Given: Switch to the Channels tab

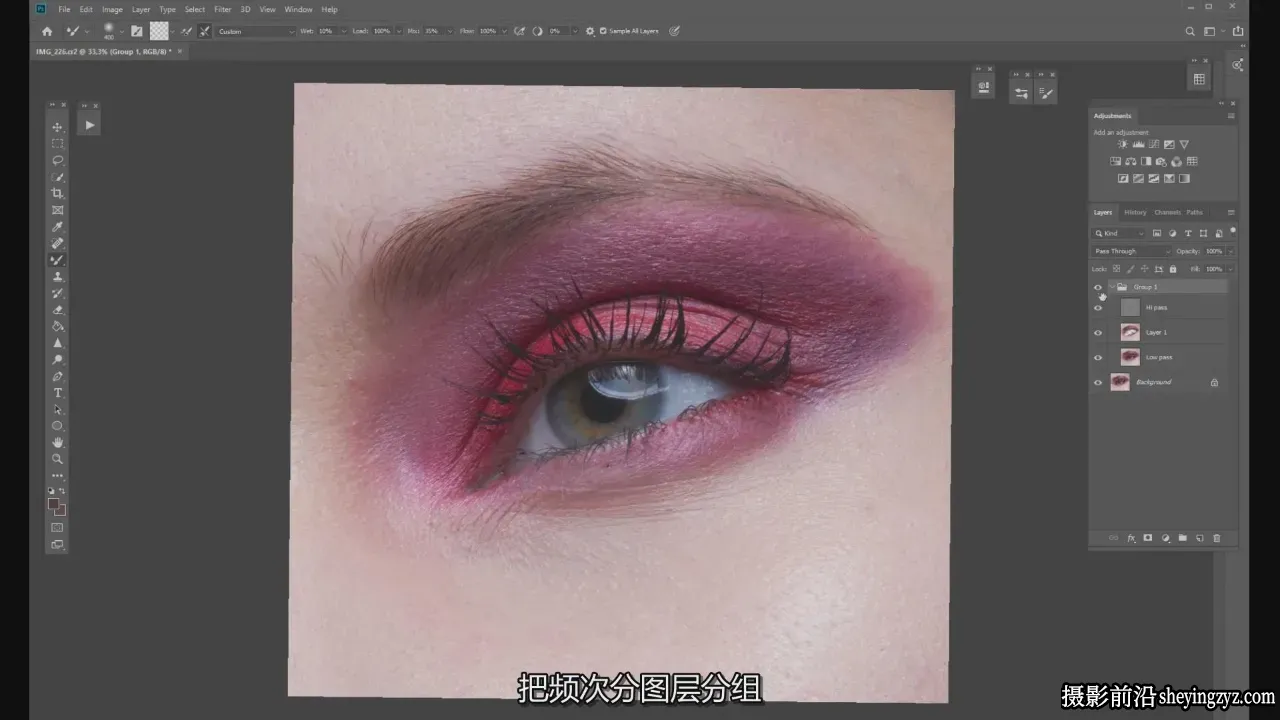Looking at the screenshot, I should click(1167, 212).
